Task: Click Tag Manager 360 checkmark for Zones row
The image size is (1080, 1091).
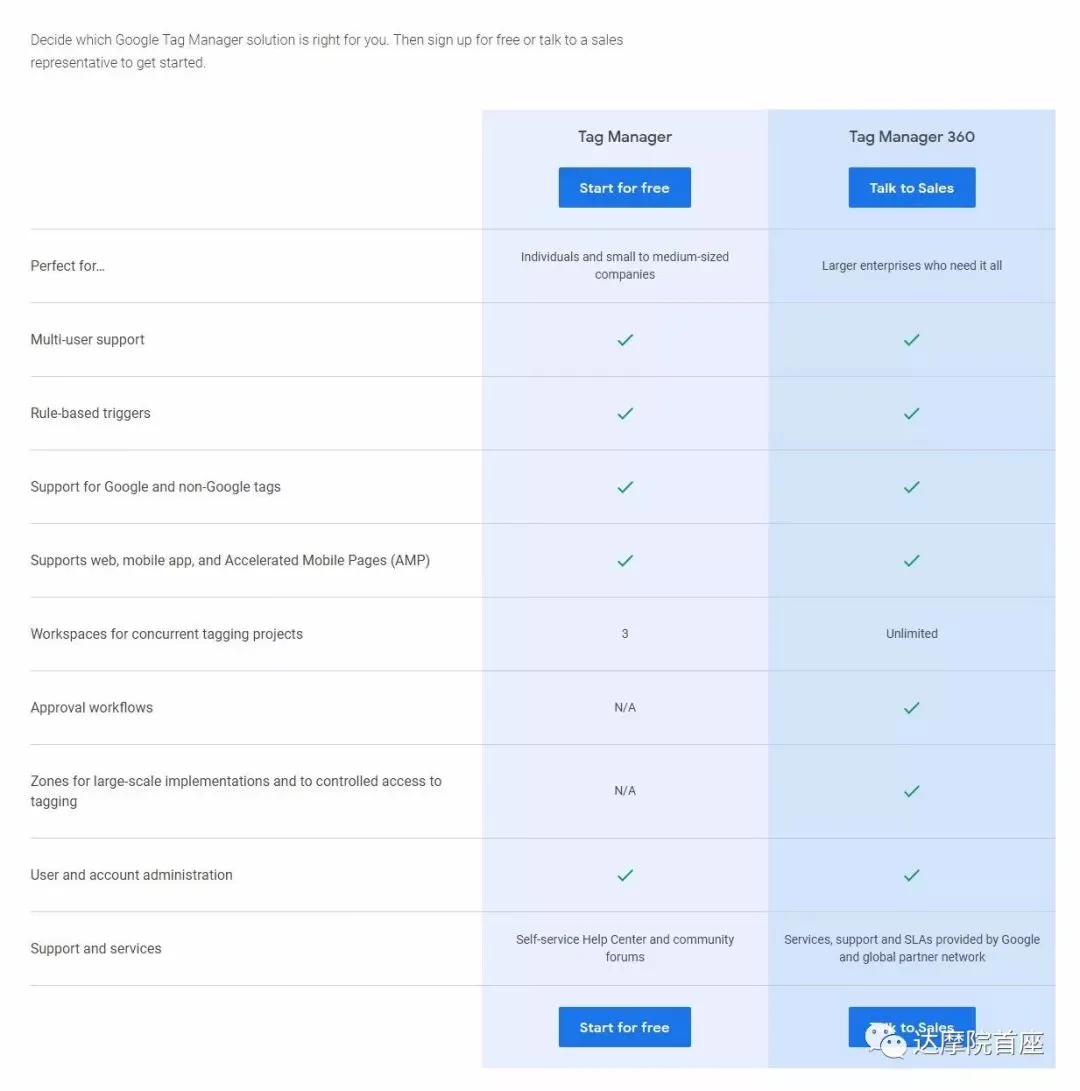Action: pos(912,791)
